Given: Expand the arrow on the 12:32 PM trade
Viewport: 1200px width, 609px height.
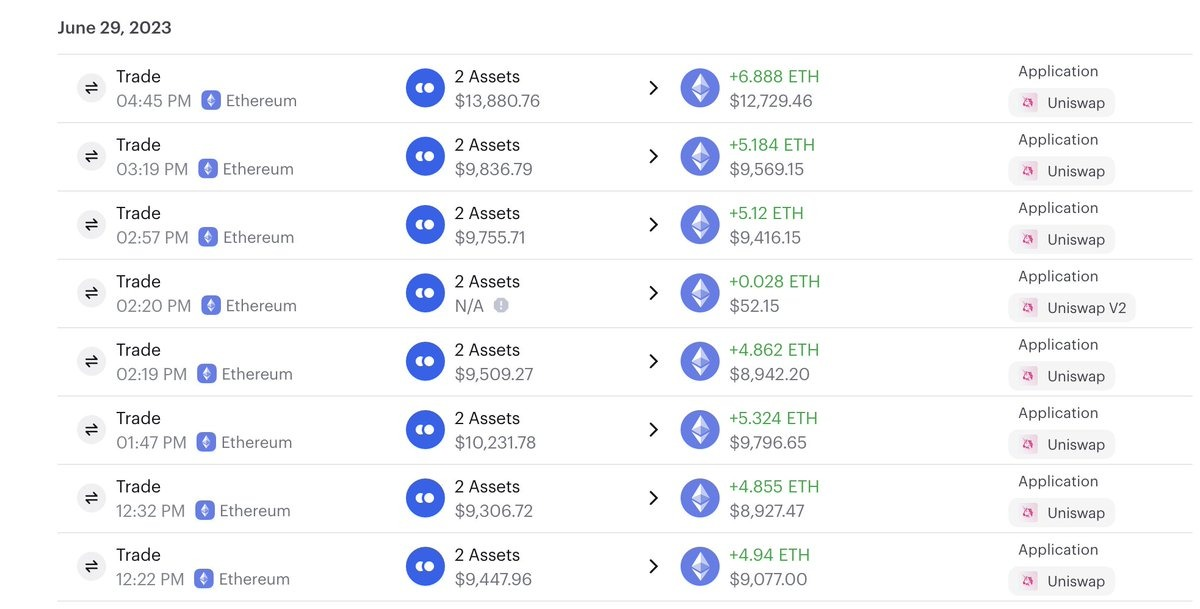Looking at the screenshot, I should coord(653,498).
